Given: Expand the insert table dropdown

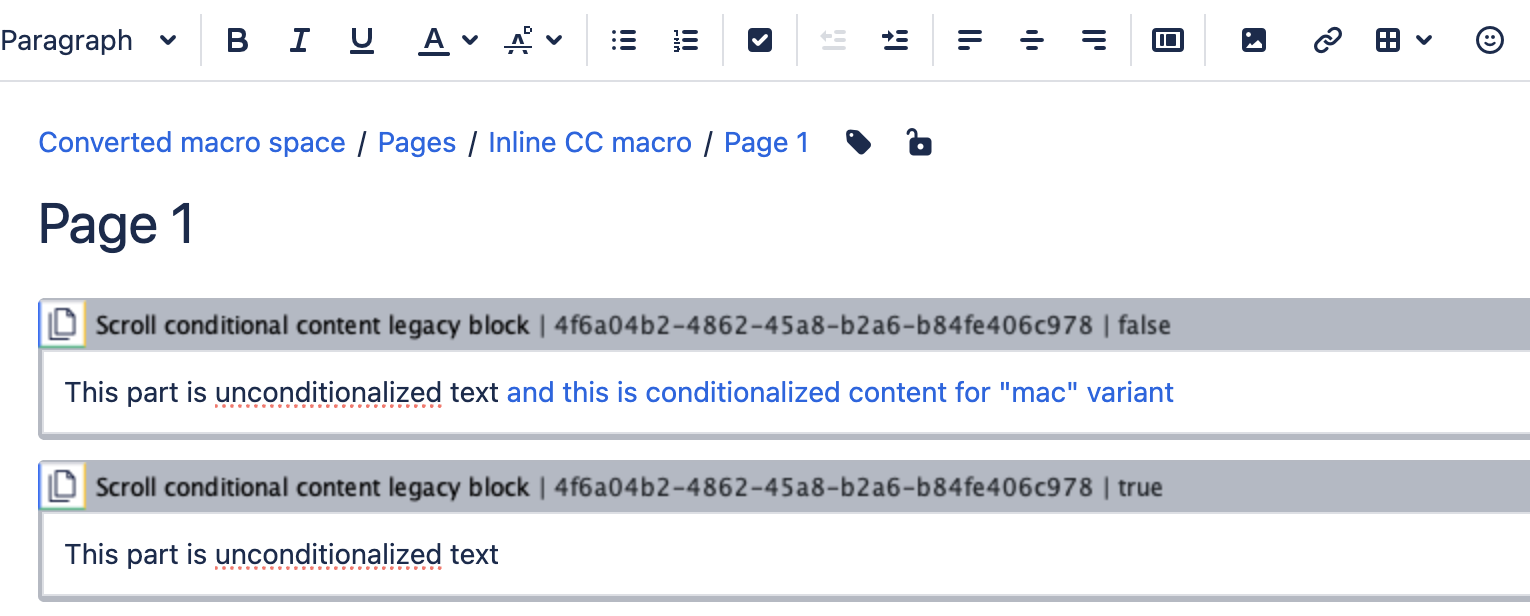Looking at the screenshot, I should 1425,40.
